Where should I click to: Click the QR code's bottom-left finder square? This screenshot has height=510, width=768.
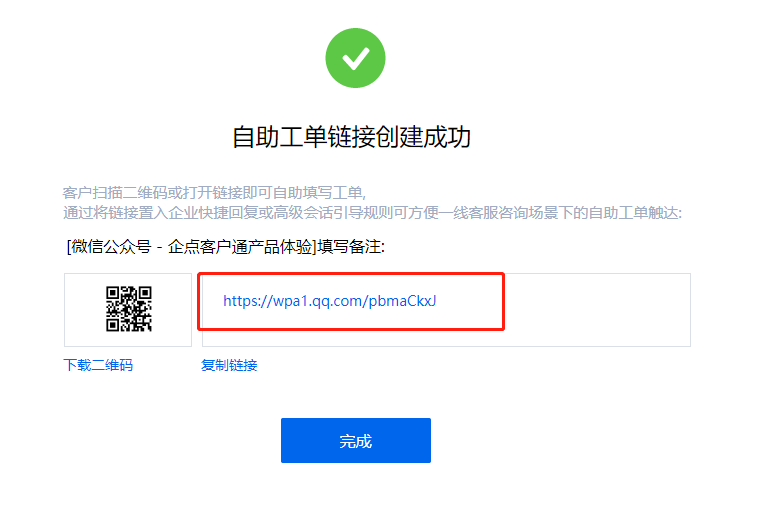click(112, 325)
